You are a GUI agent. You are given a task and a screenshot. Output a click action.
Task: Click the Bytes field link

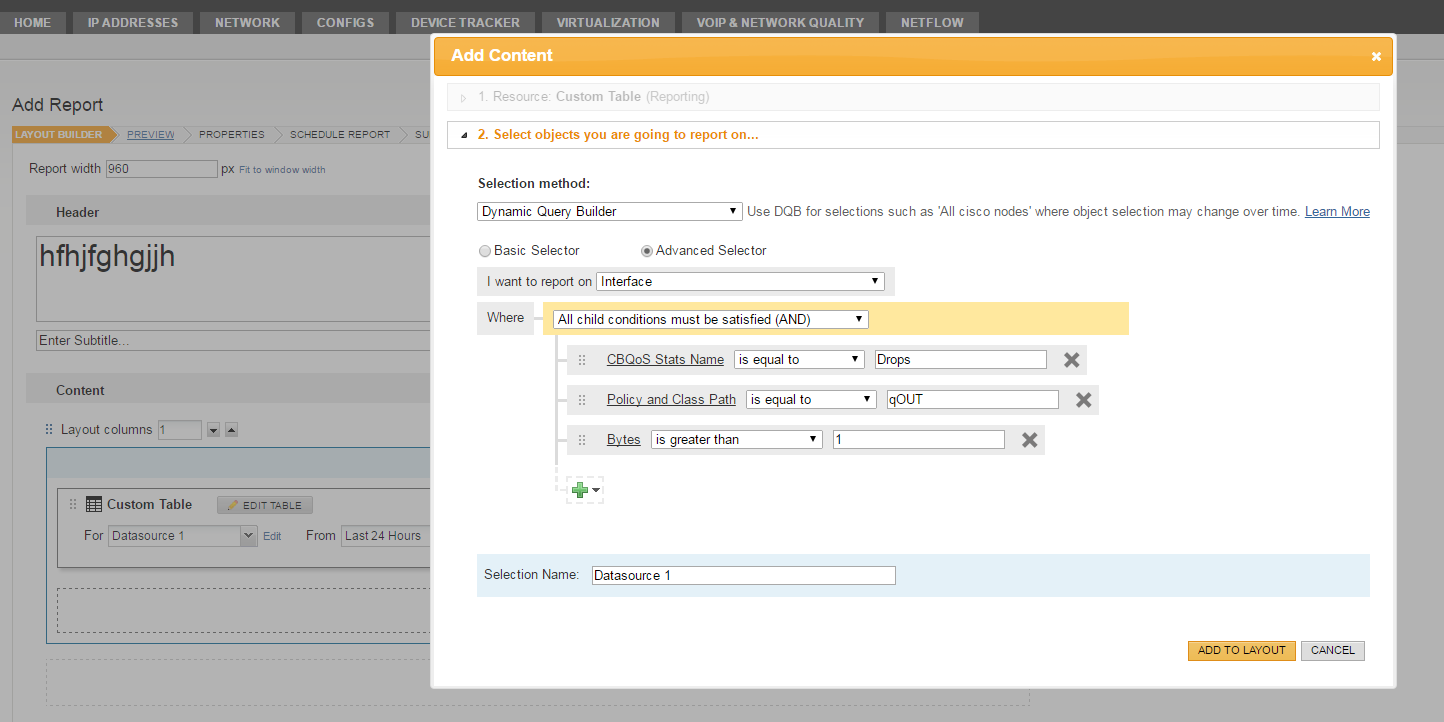[624, 440]
